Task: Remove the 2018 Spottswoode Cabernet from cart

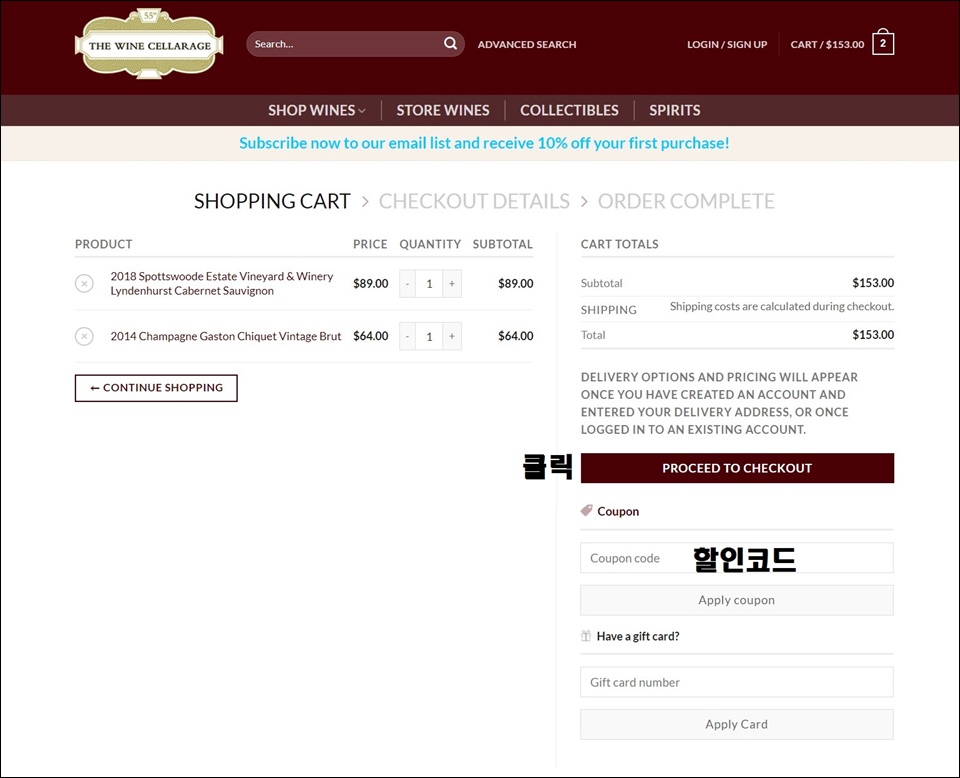Action: 84,283
